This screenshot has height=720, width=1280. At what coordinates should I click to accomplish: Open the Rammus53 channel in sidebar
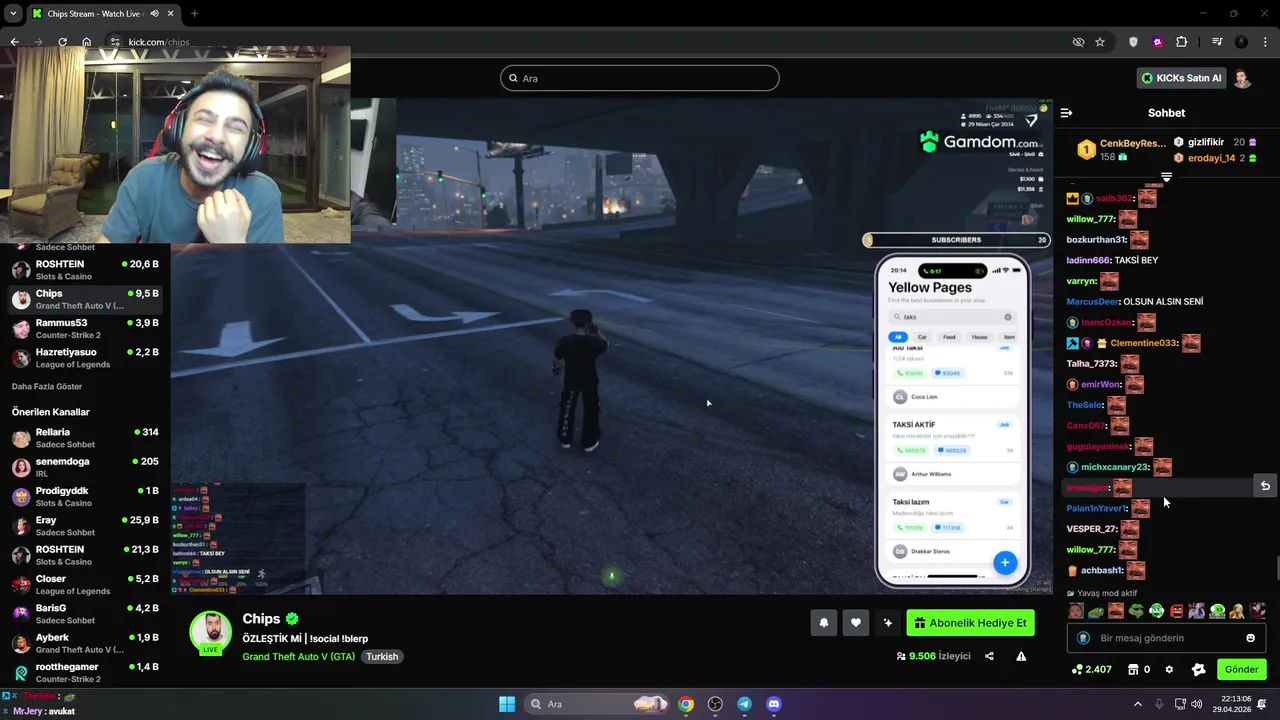pyautogui.click(x=85, y=329)
